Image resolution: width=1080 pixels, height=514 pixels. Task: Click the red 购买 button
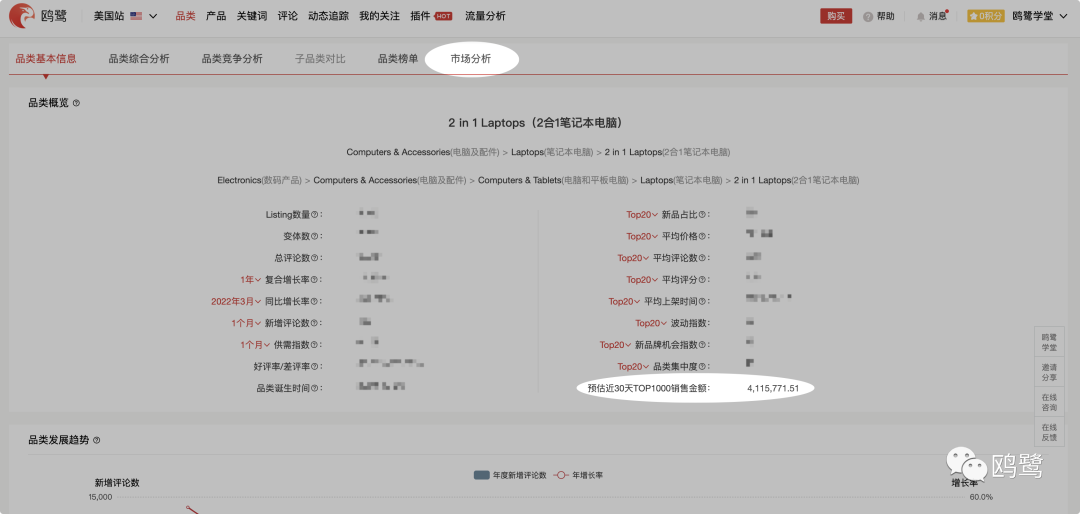[x=836, y=17]
